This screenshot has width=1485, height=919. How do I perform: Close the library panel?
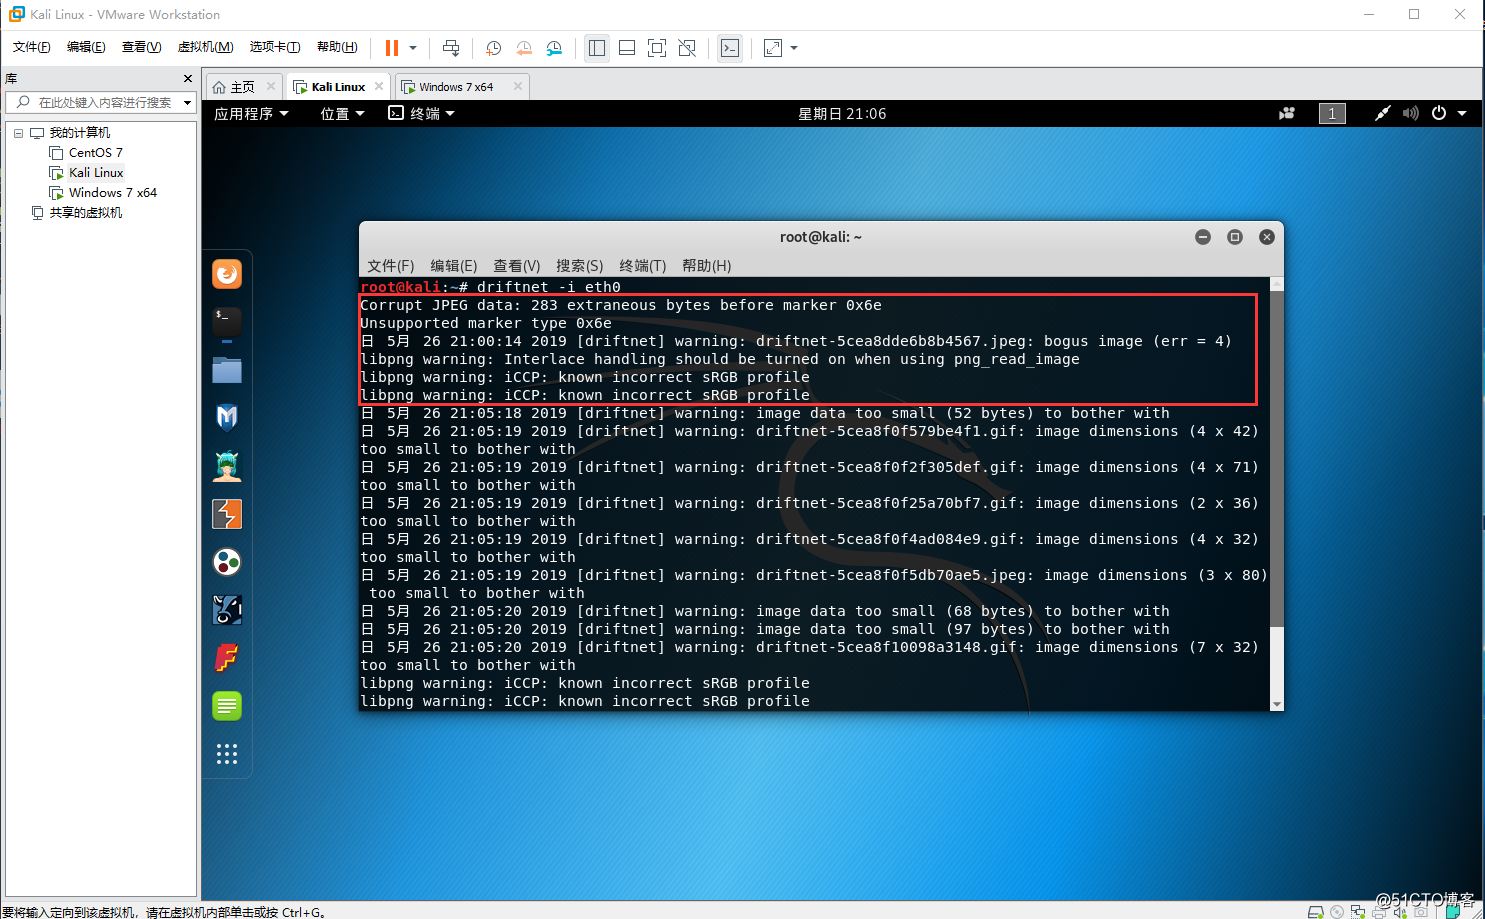point(188,78)
